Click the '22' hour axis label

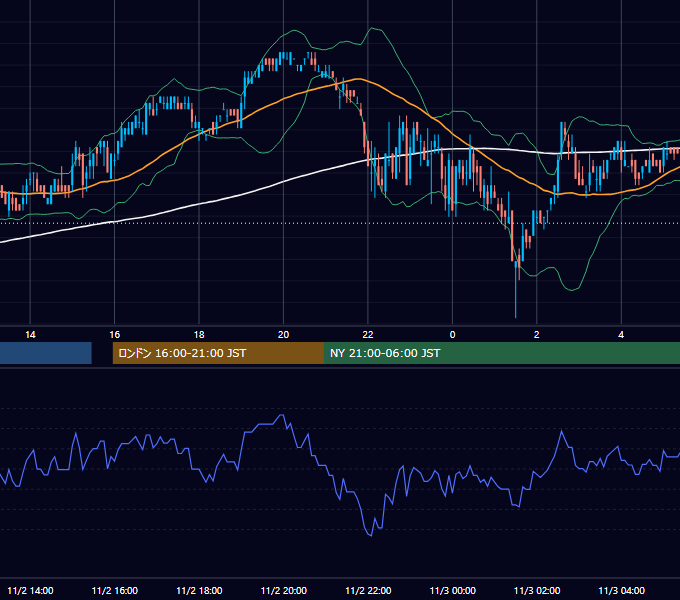coord(368,335)
